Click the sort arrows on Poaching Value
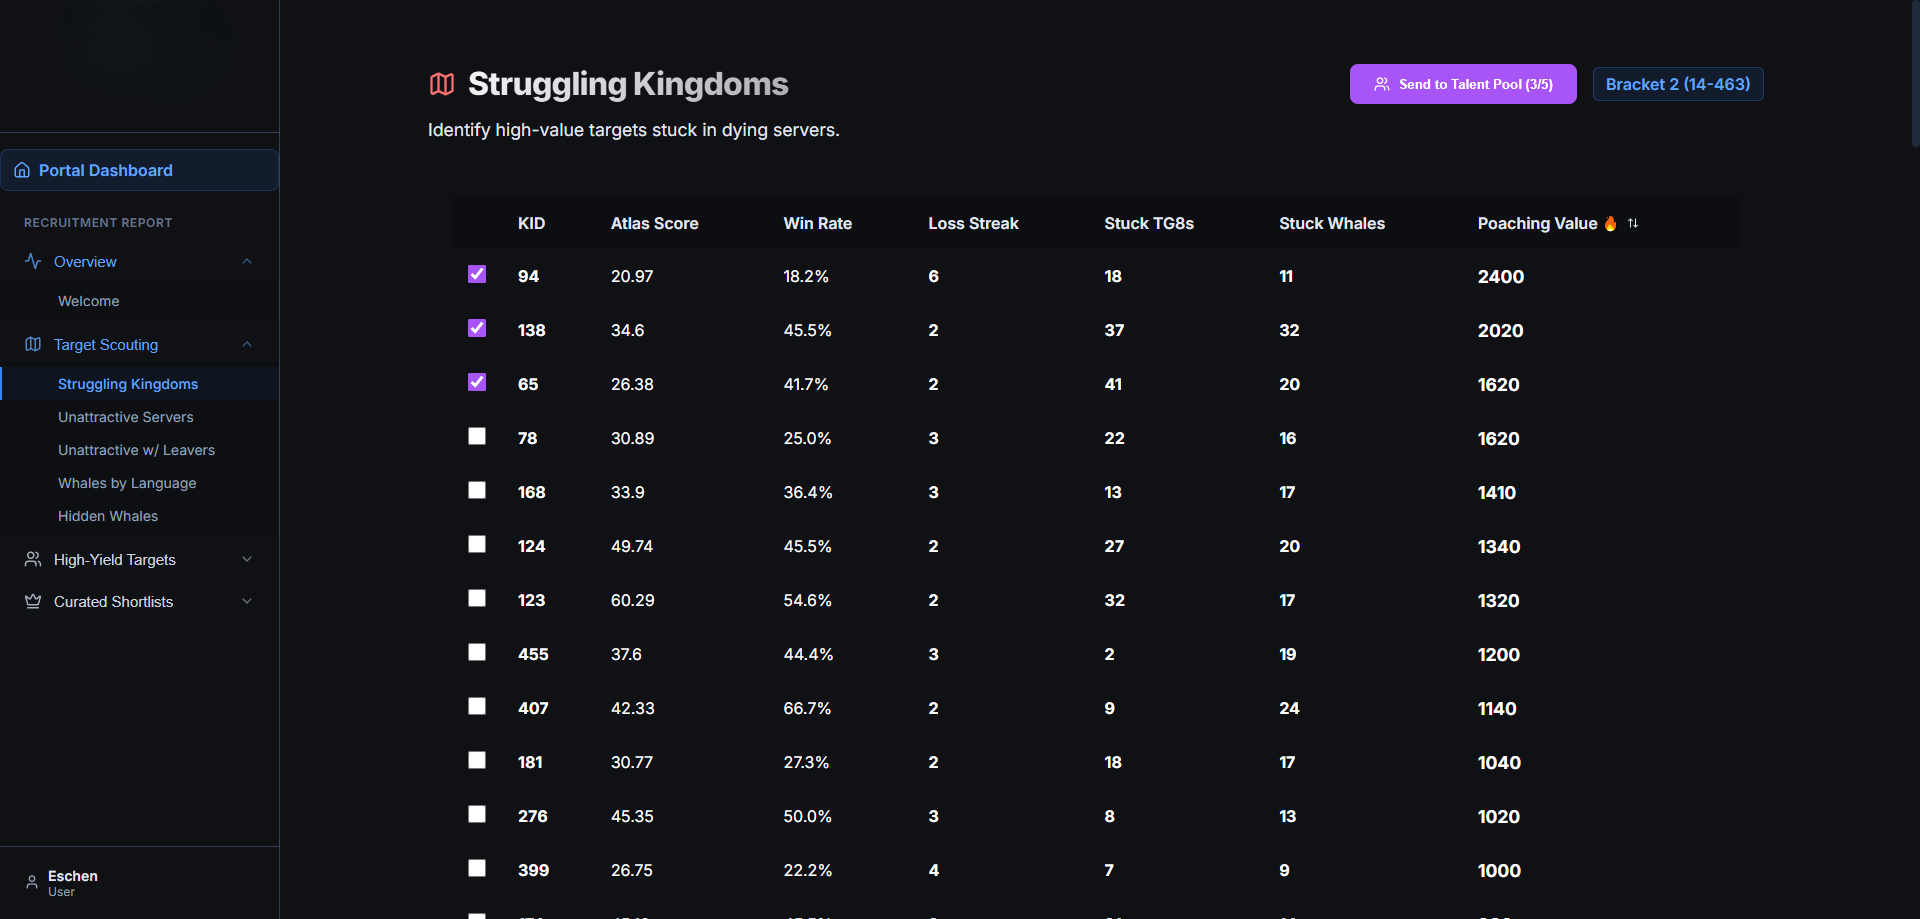1920x919 pixels. (1633, 223)
